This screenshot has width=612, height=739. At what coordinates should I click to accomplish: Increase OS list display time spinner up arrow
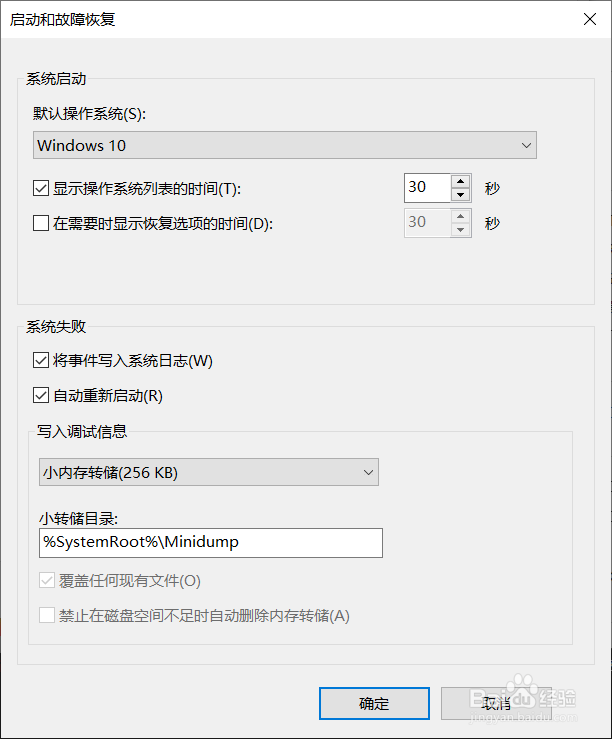point(460,181)
